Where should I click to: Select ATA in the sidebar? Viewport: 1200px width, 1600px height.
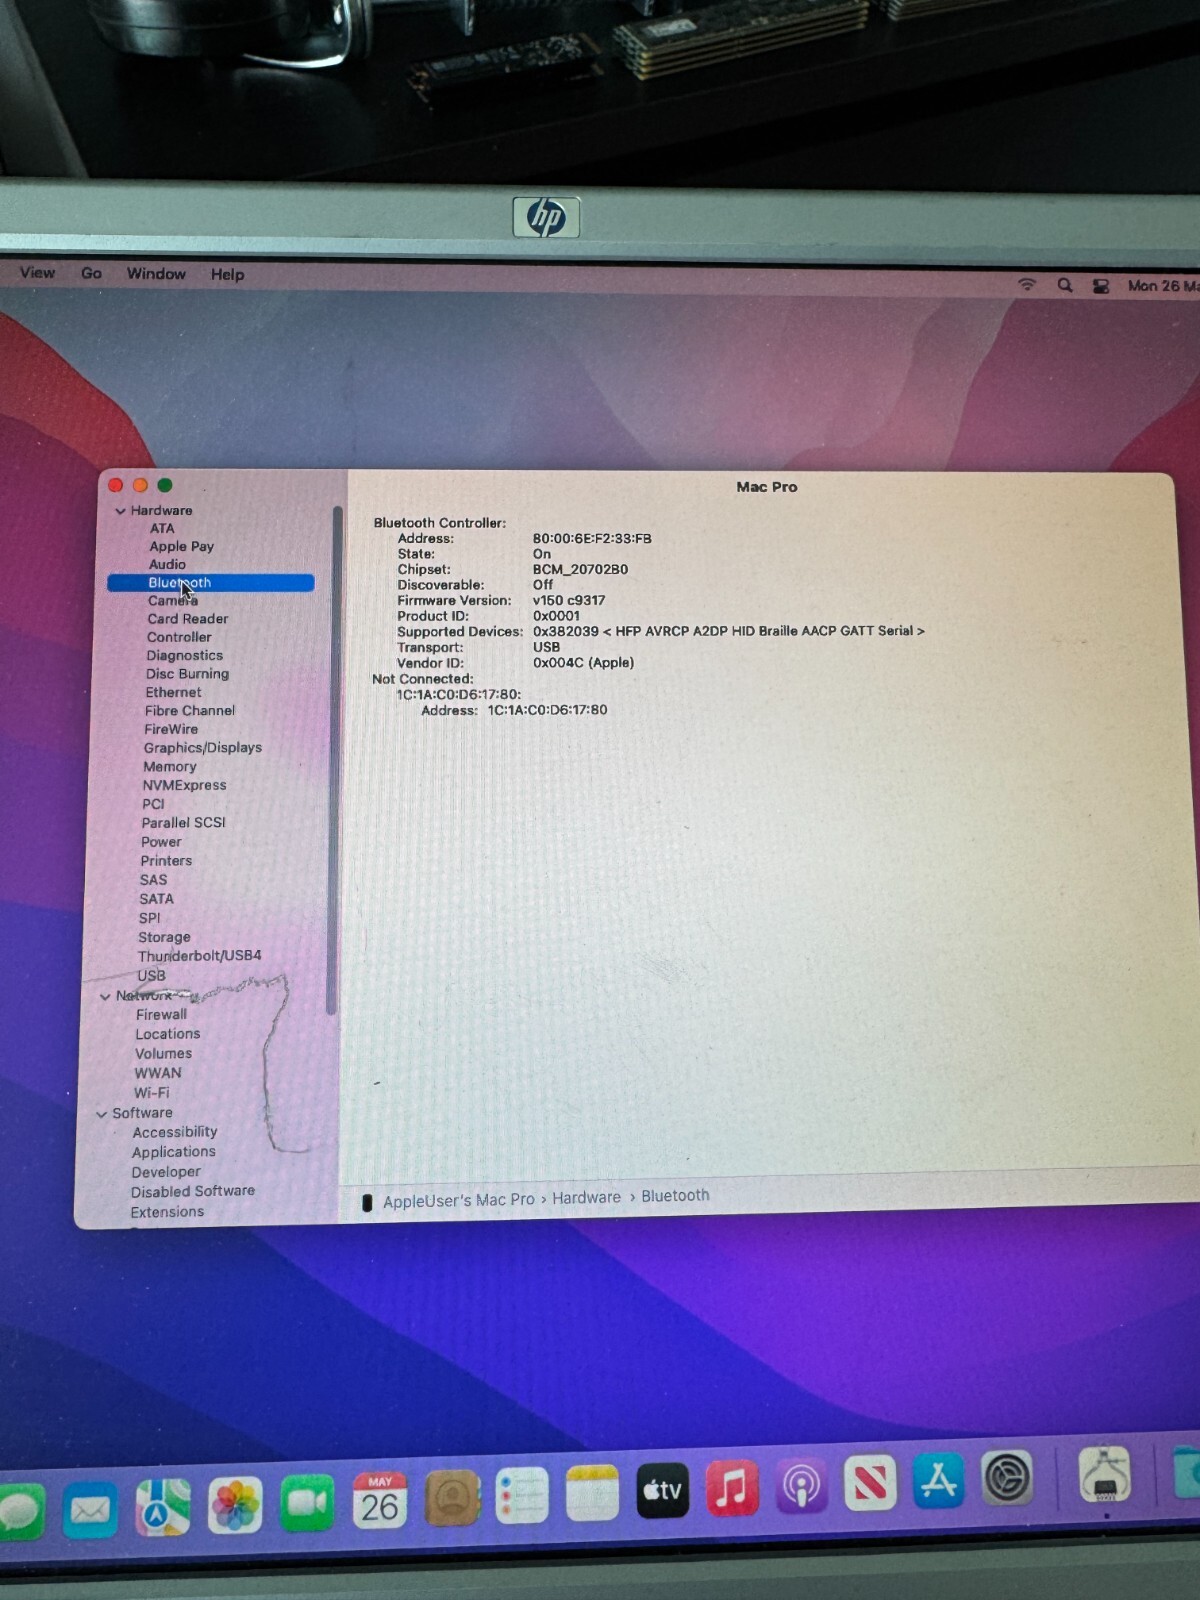pyautogui.click(x=162, y=528)
